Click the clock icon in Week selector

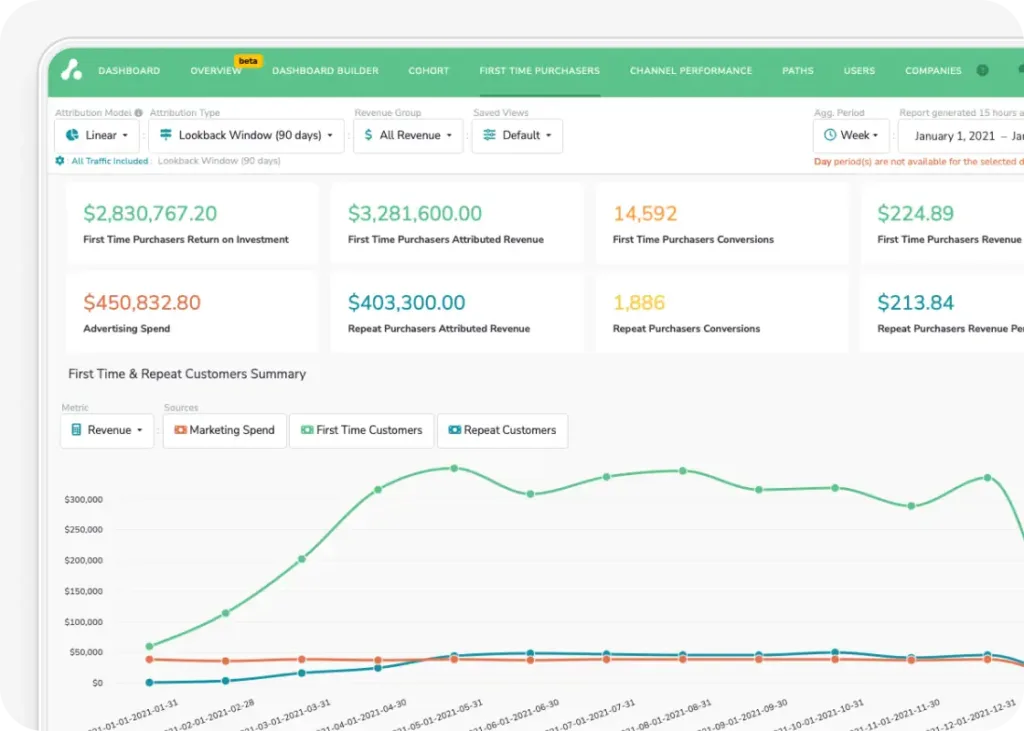coord(830,135)
